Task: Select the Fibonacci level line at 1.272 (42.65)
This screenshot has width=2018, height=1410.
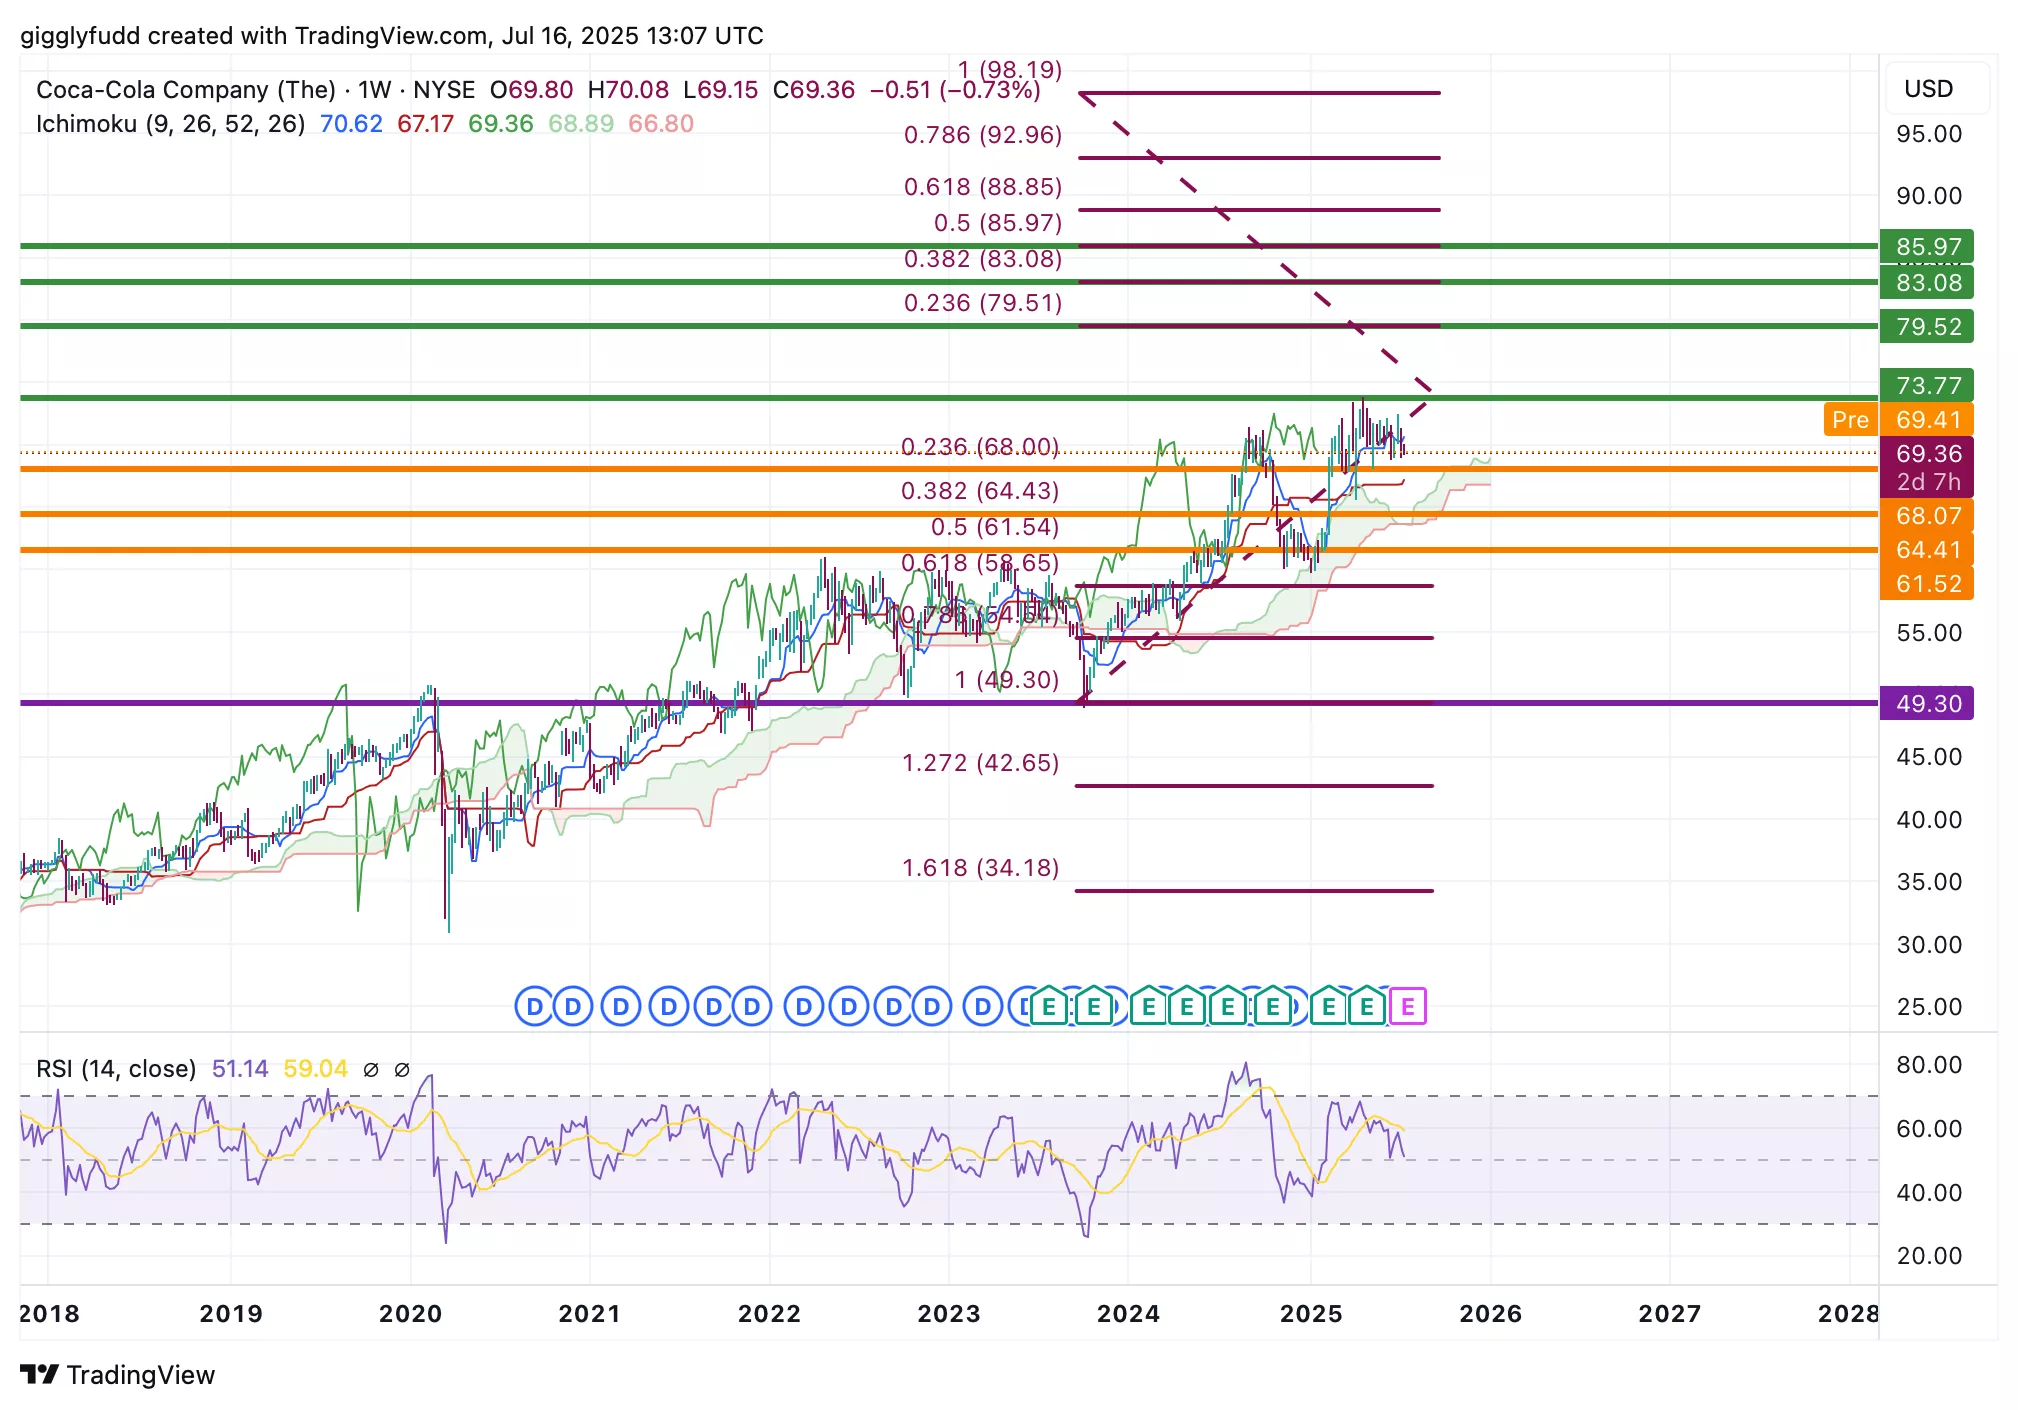Action: point(1254,786)
